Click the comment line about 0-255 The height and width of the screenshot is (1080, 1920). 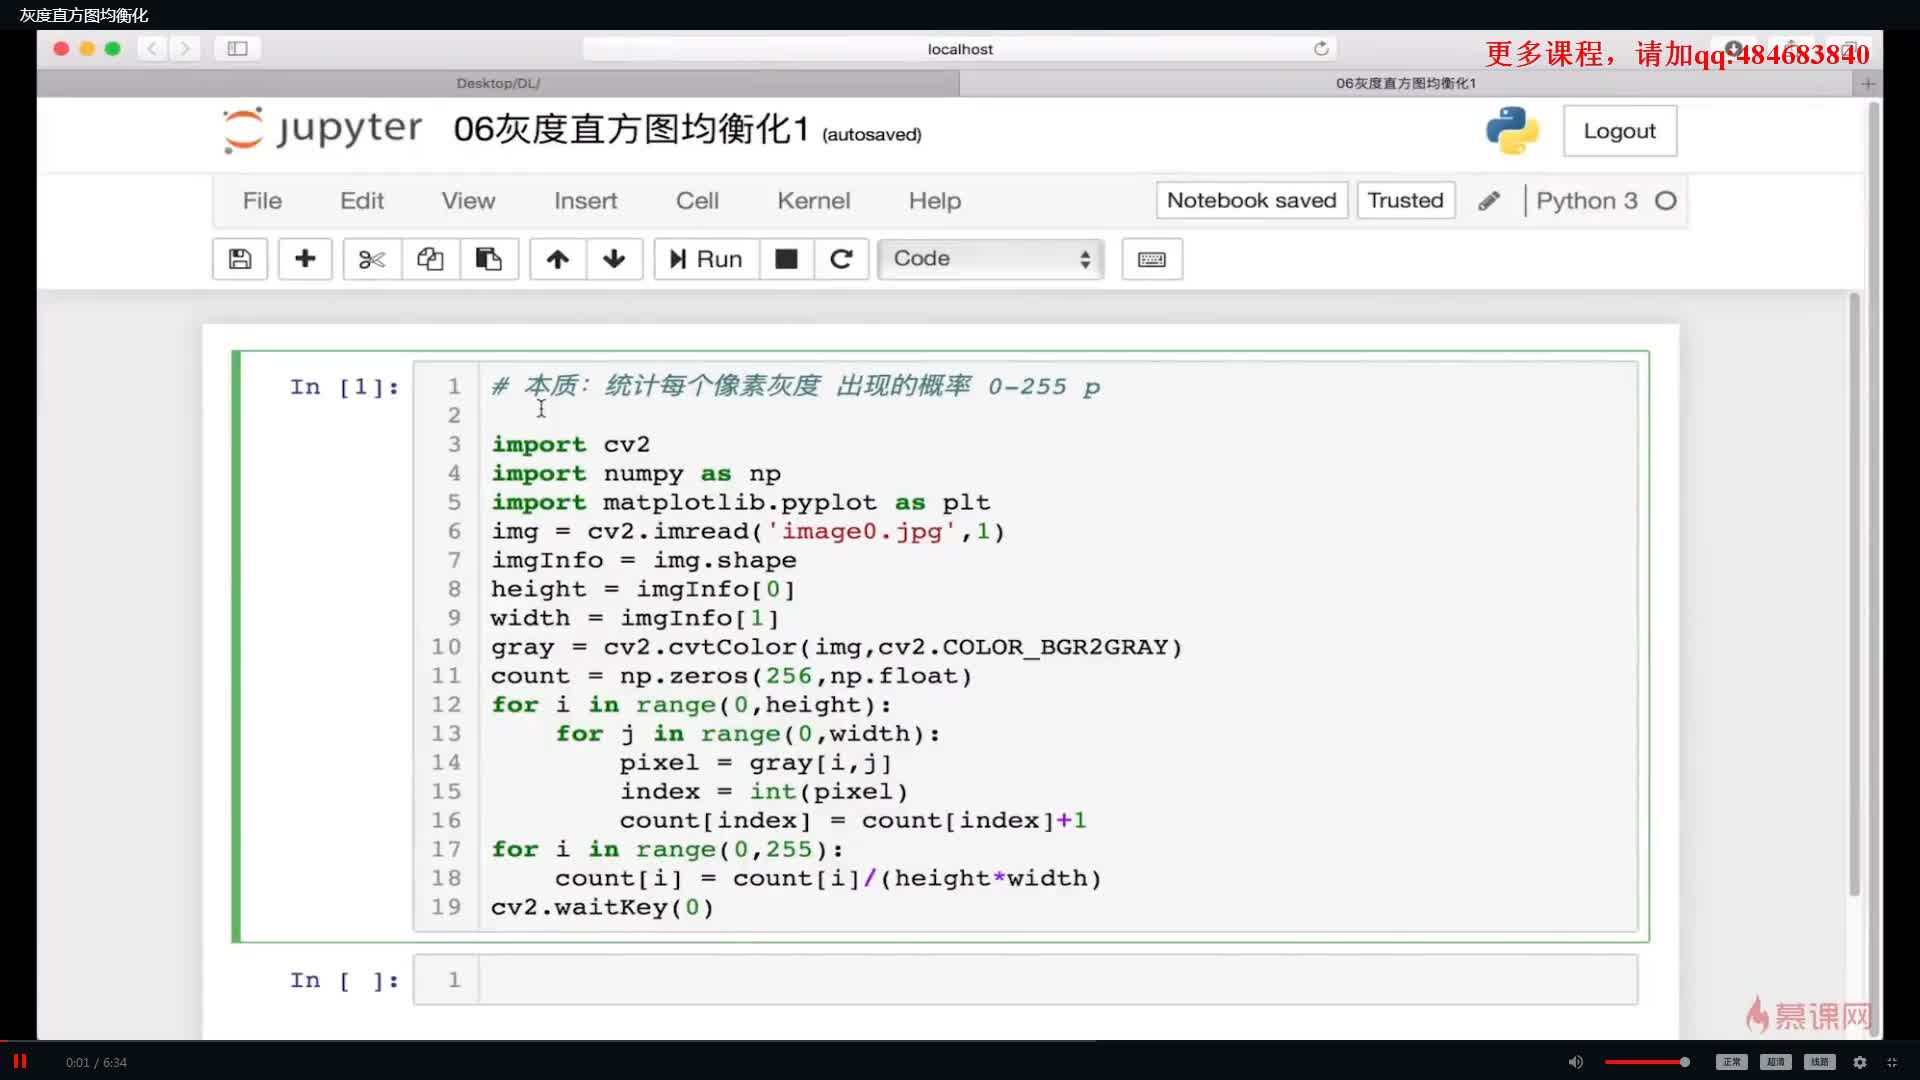[796, 386]
